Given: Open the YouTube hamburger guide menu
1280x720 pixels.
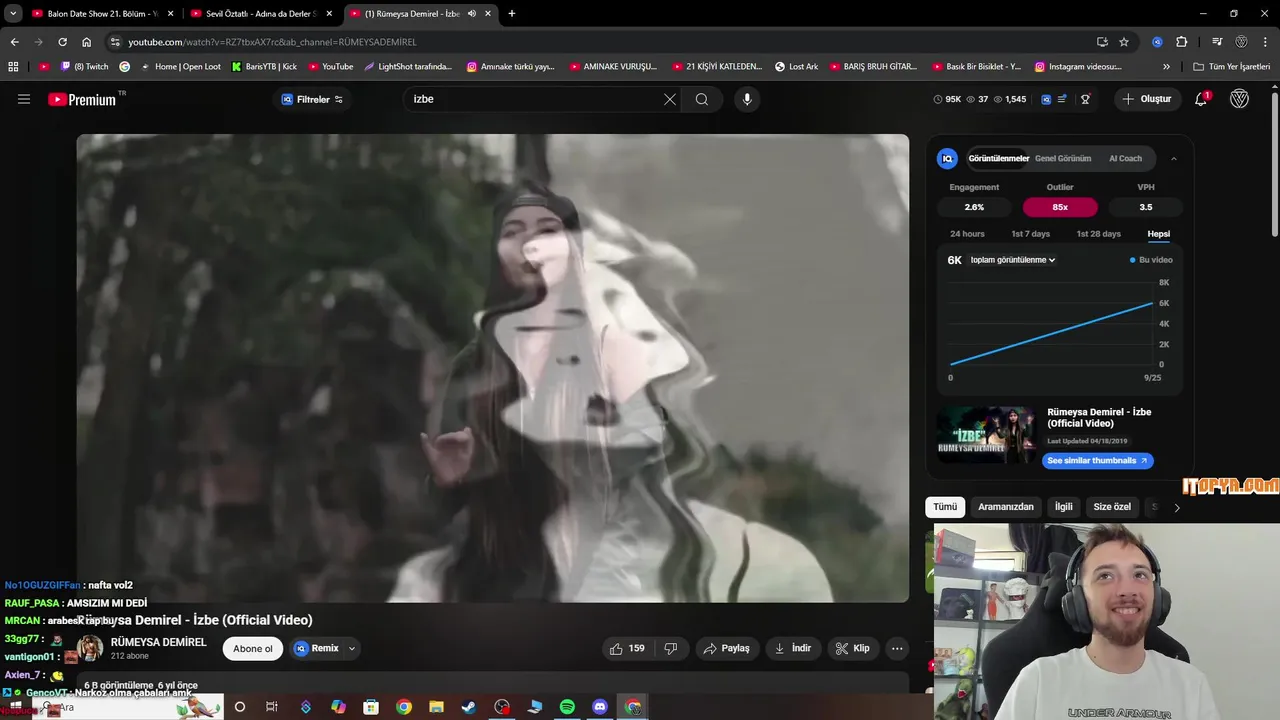Looking at the screenshot, I should tap(24, 99).
